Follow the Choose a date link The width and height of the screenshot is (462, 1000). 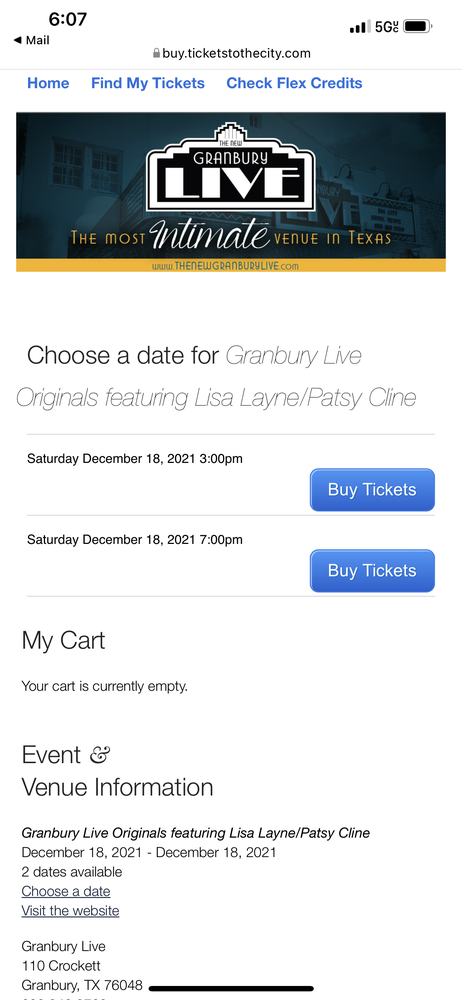coord(66,891)
